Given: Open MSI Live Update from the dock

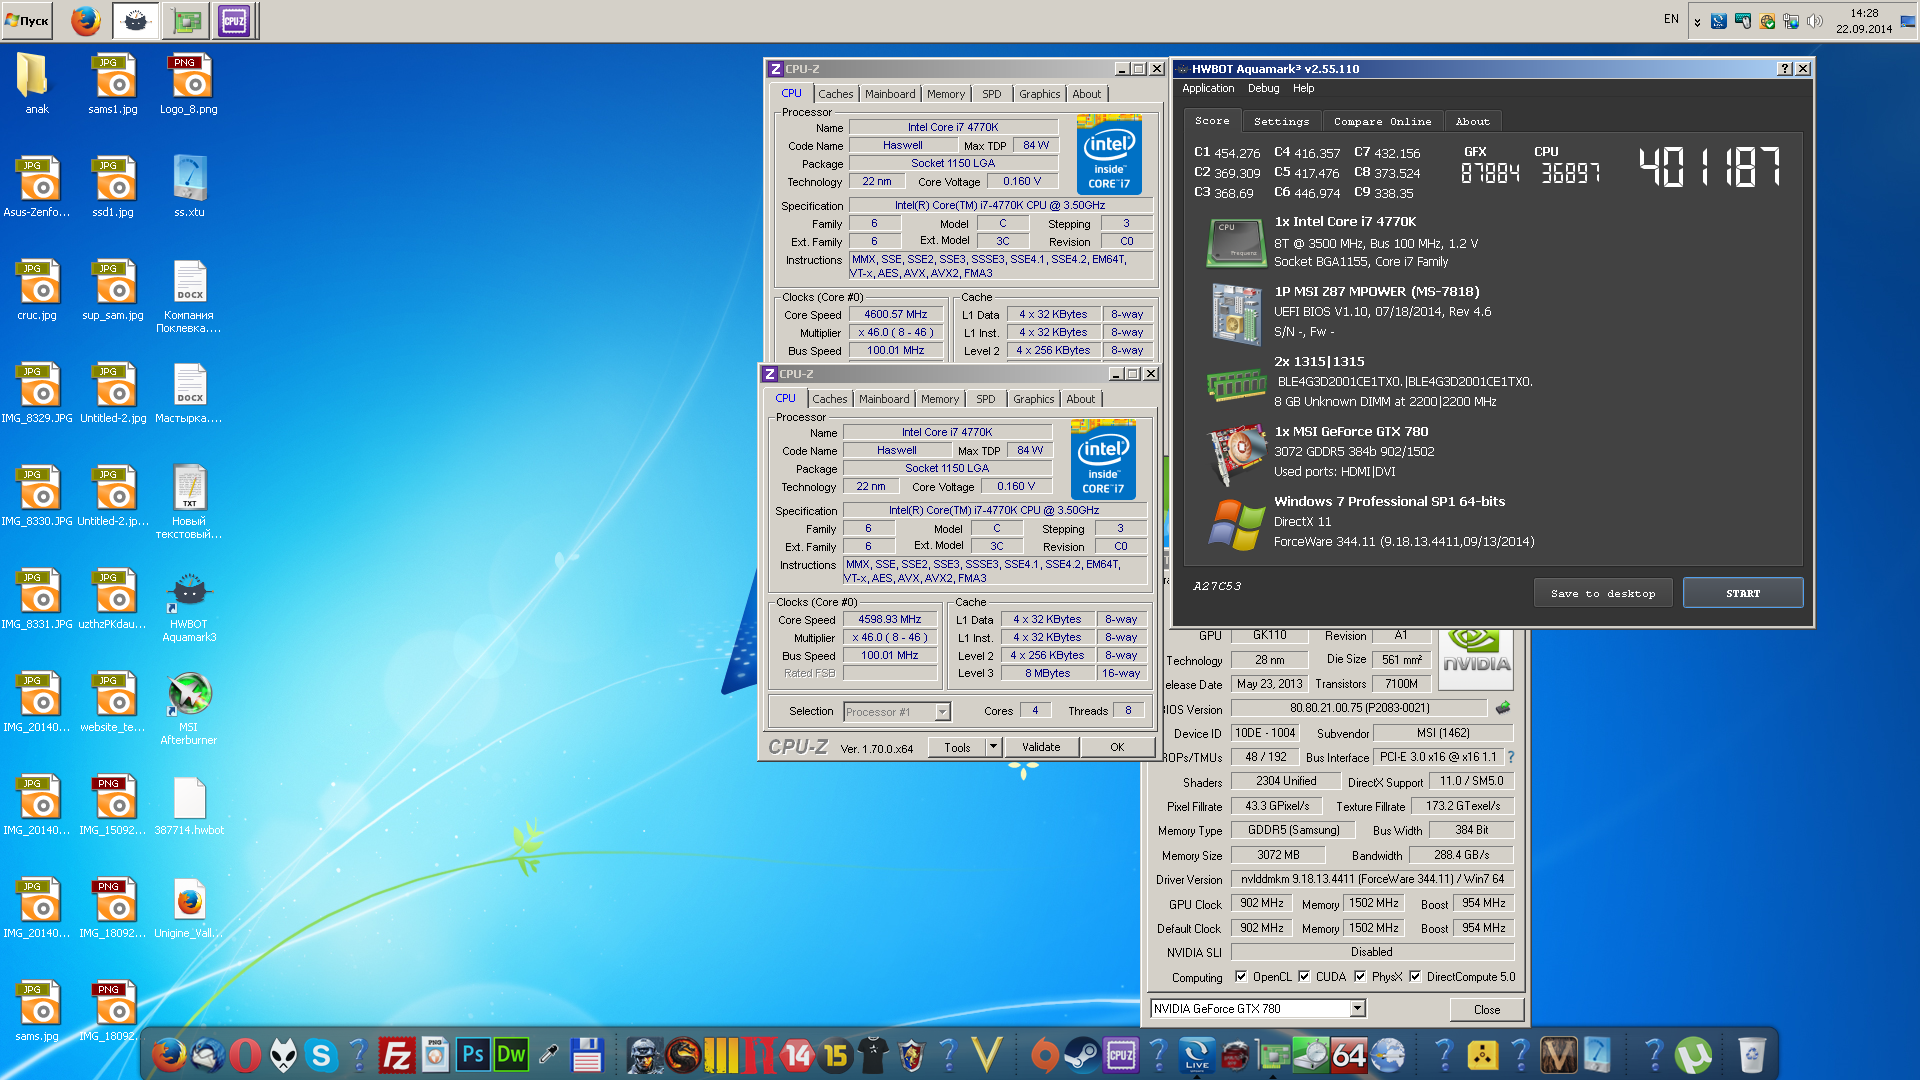Looking at the screenshot, I should click(x=1197, y=1054).
